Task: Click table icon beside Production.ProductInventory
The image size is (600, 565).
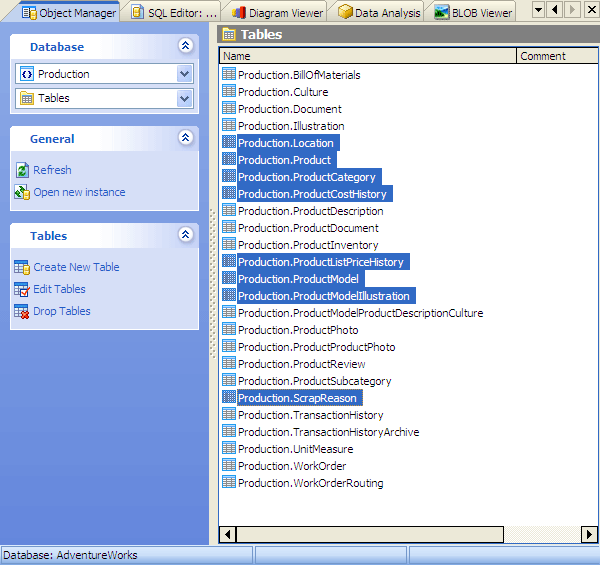Action: click(229, 244)
